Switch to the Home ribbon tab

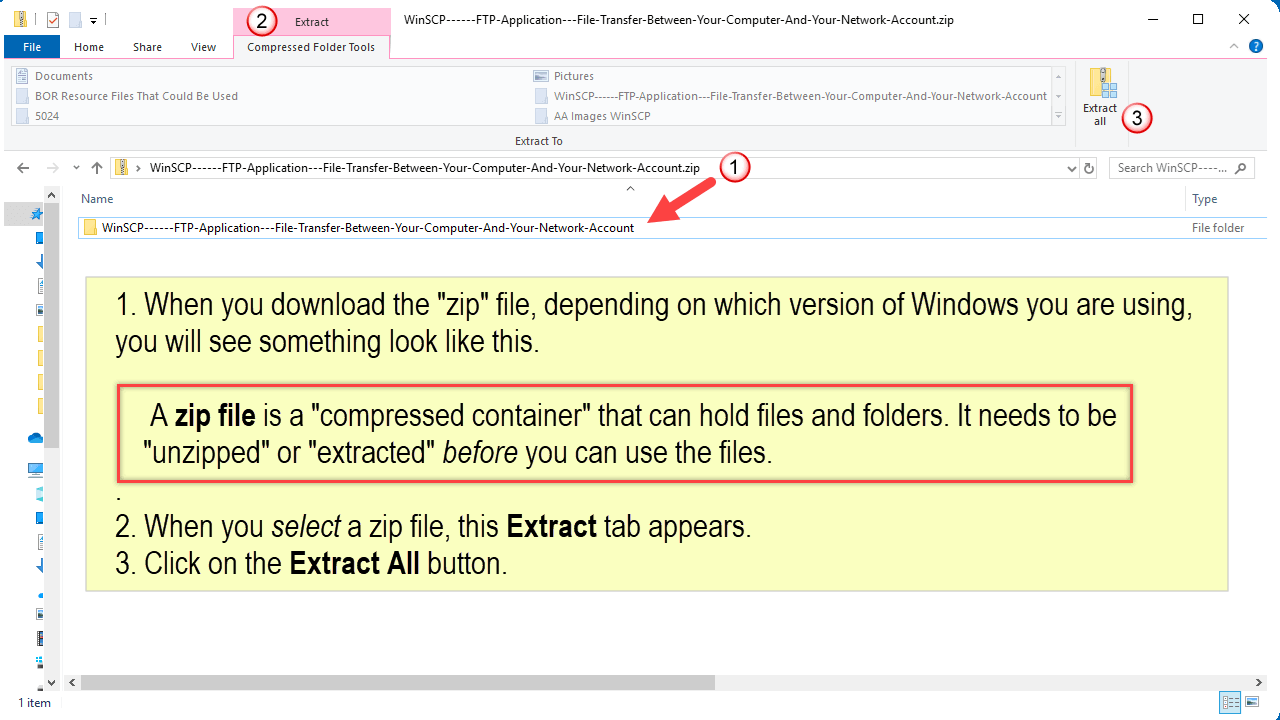click(x=89, y=47)
